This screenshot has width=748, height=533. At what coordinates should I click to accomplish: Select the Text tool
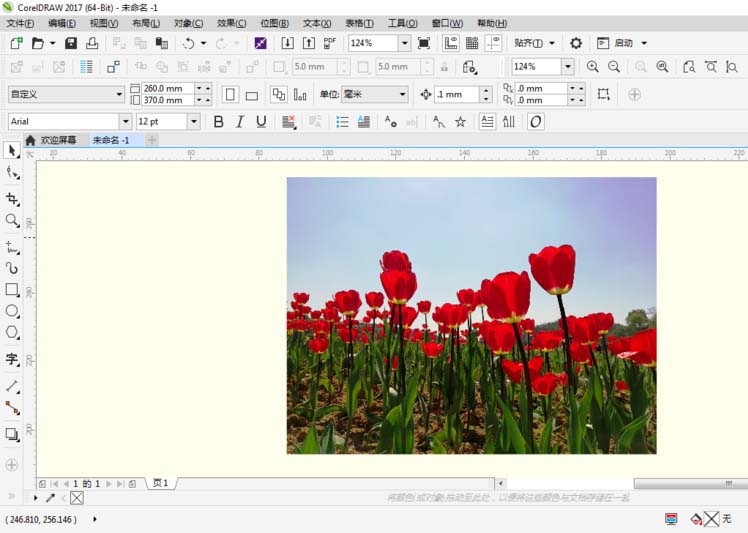click(x=11, y=359)
